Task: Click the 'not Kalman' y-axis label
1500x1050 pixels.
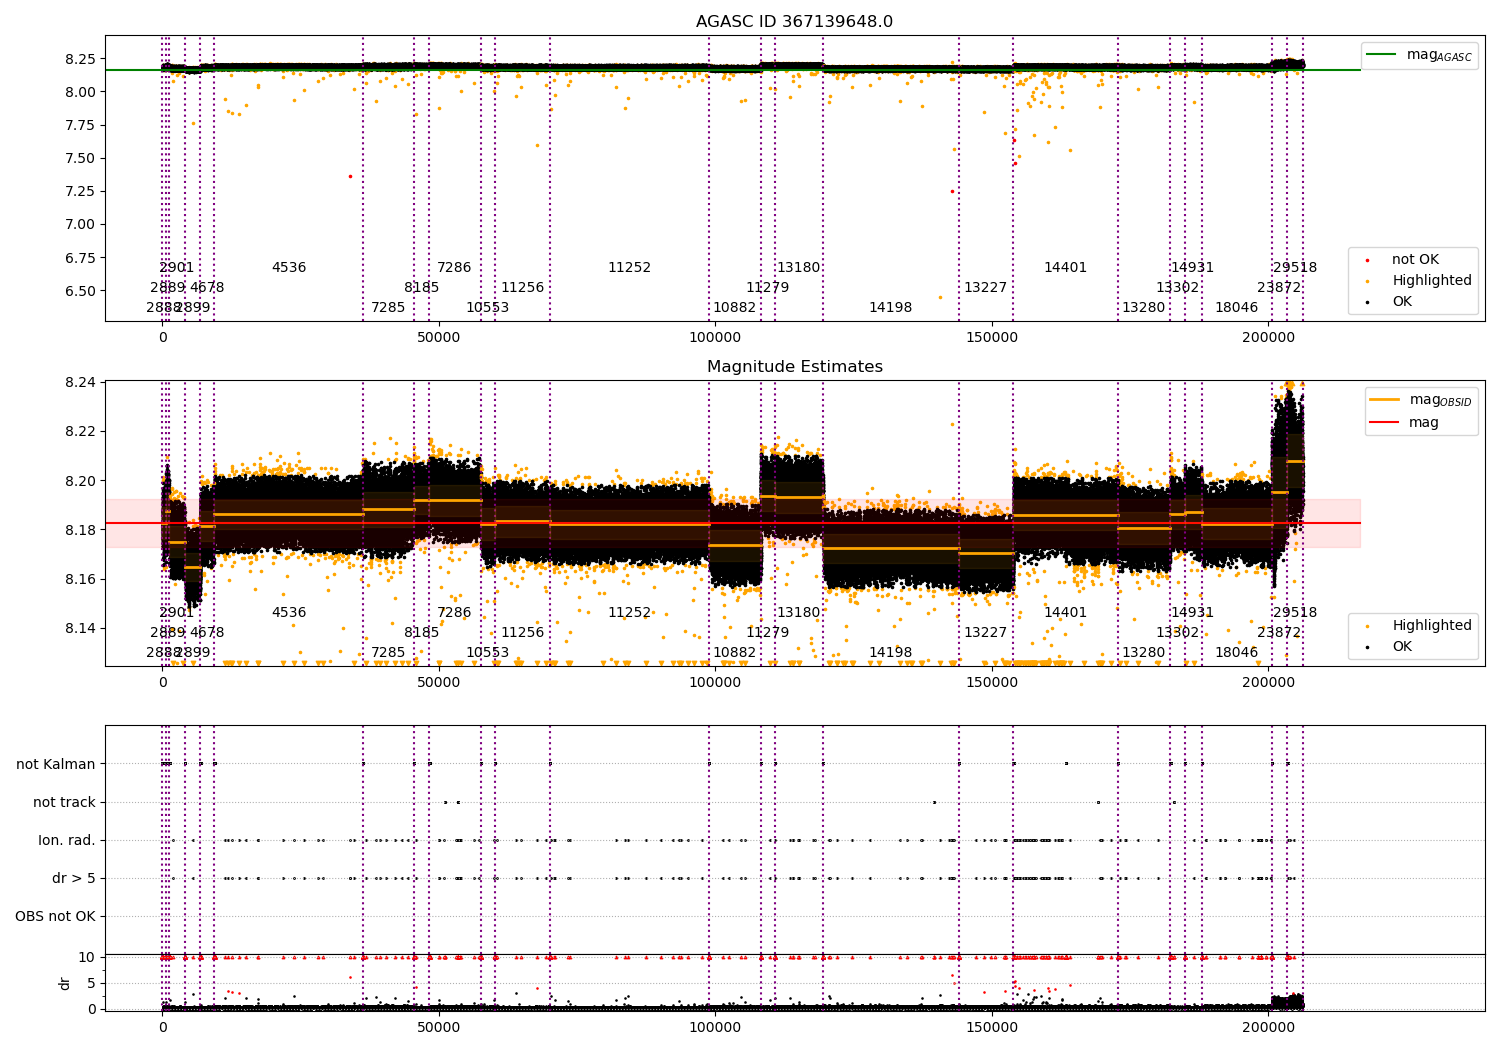Action: point(56,765)
